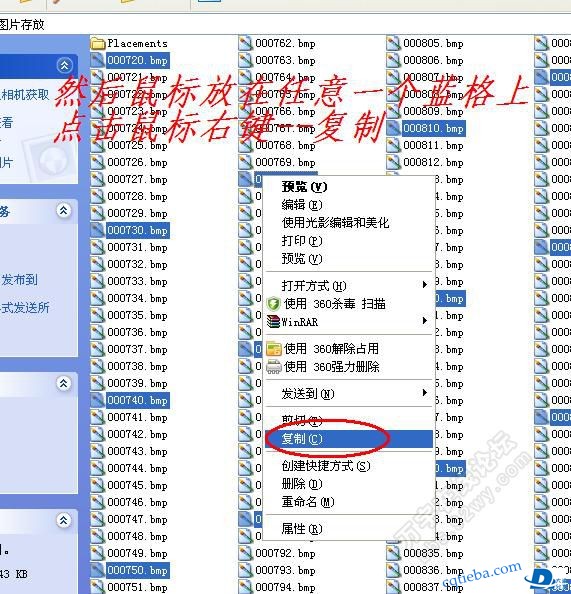Click the 发布到 sidebar link

click(x=19, y=280)
